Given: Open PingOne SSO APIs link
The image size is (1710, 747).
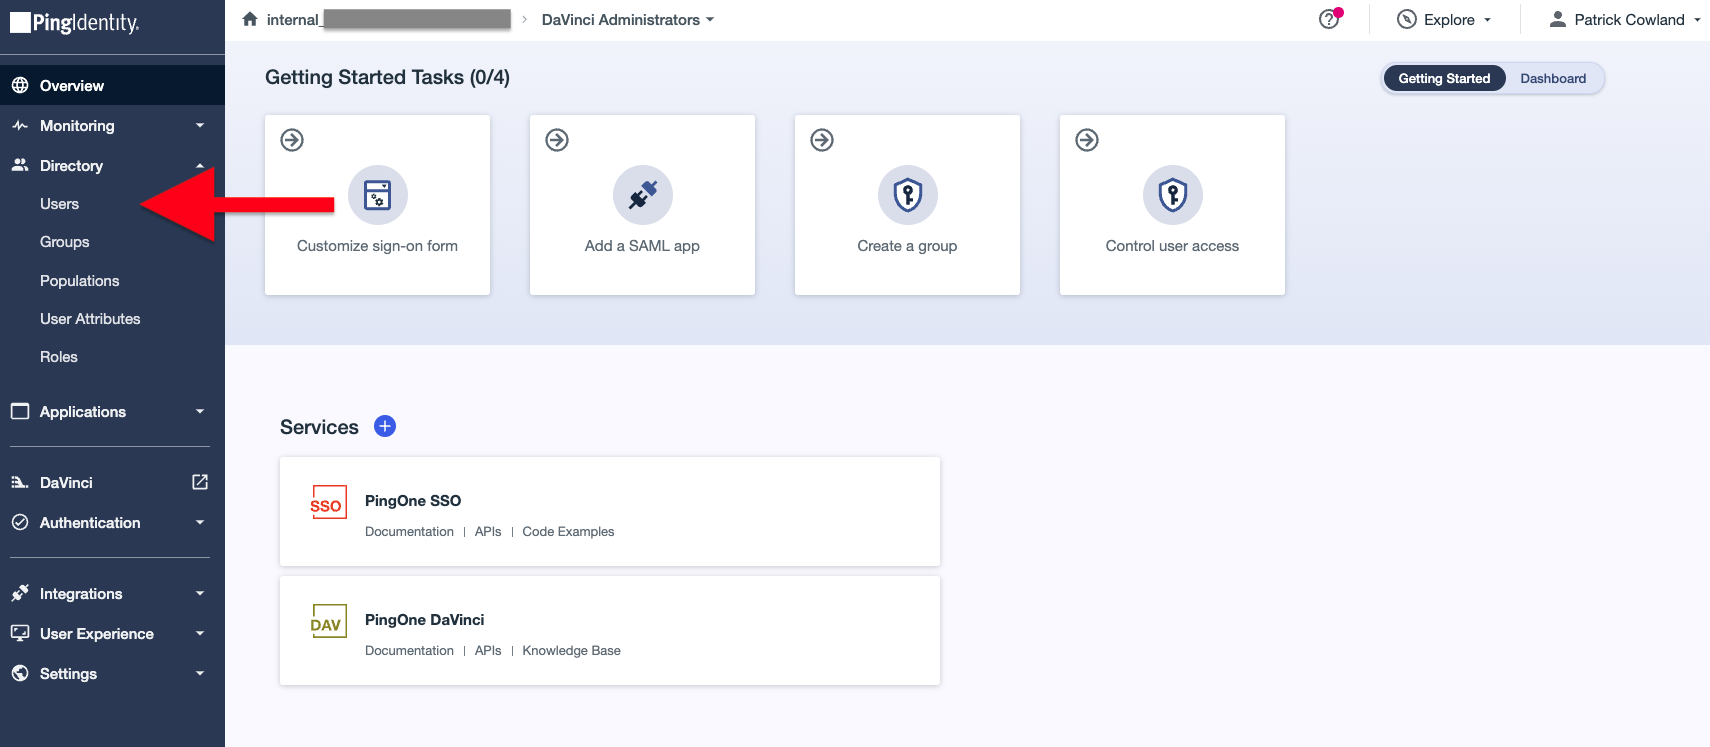Looking at the screenshot, I should click(488, 532).
